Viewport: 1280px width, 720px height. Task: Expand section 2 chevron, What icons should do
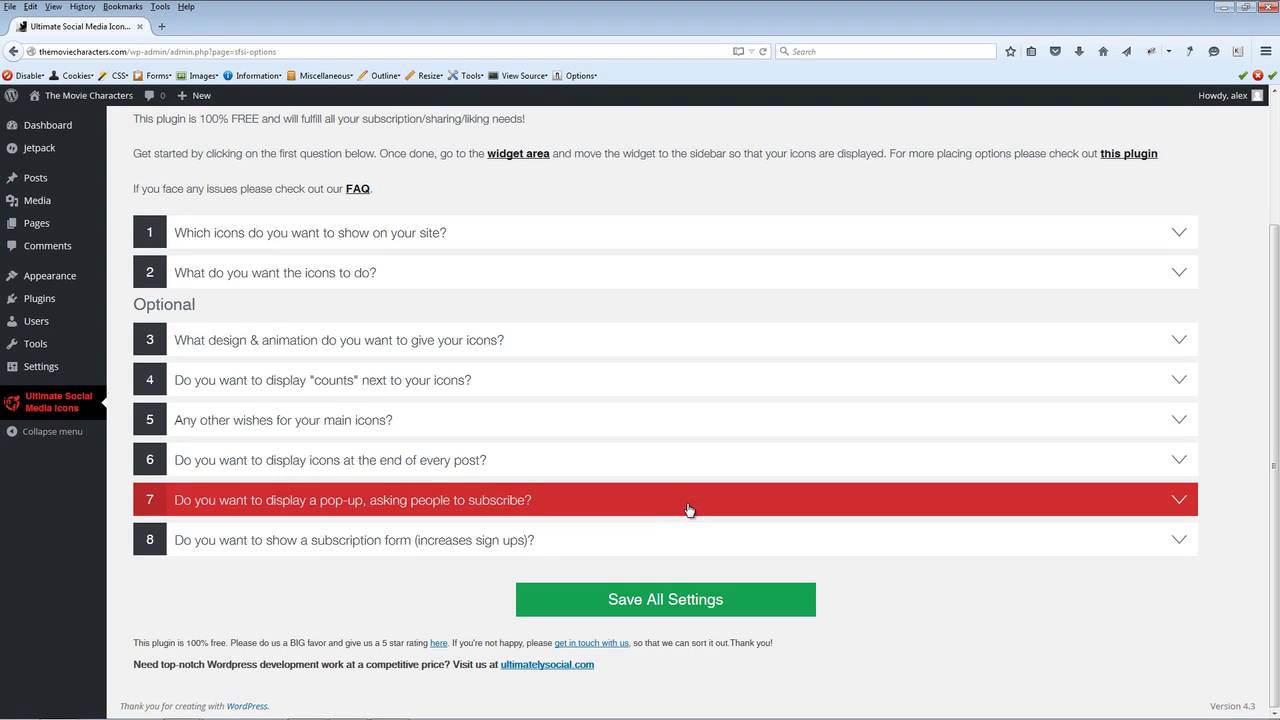[1179, 272]
